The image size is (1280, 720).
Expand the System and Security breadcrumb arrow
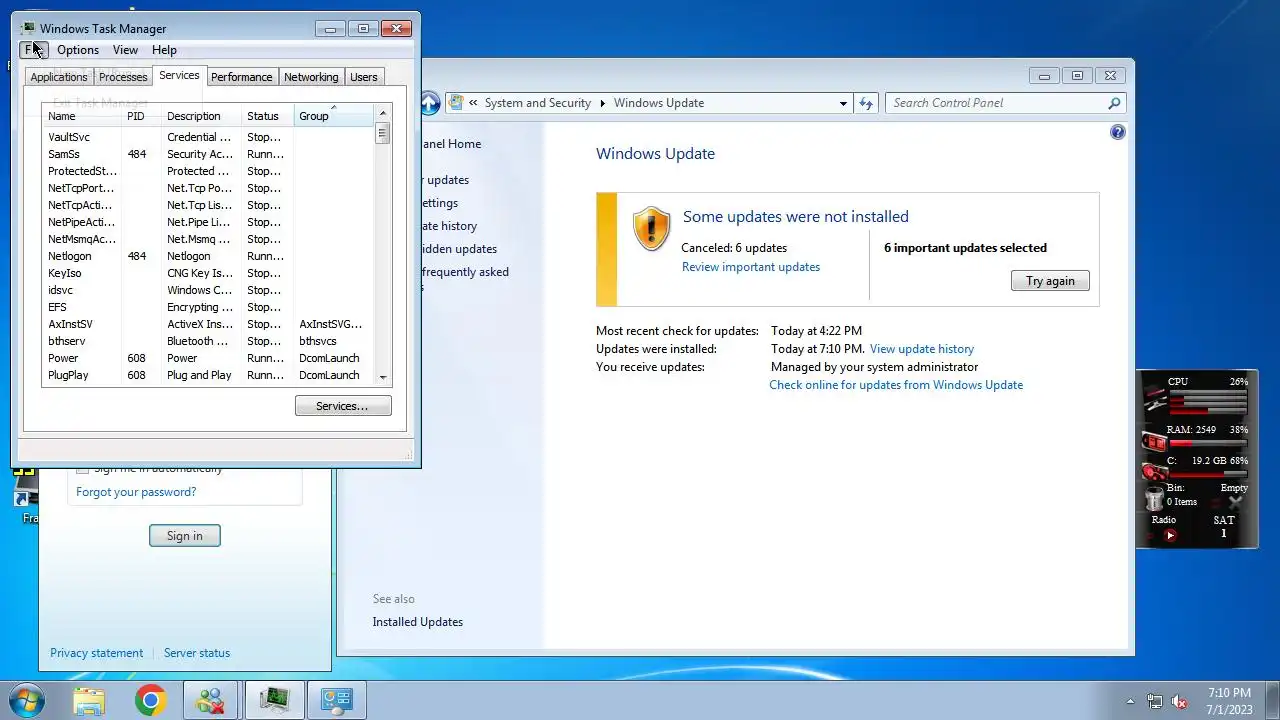point(603,103)
